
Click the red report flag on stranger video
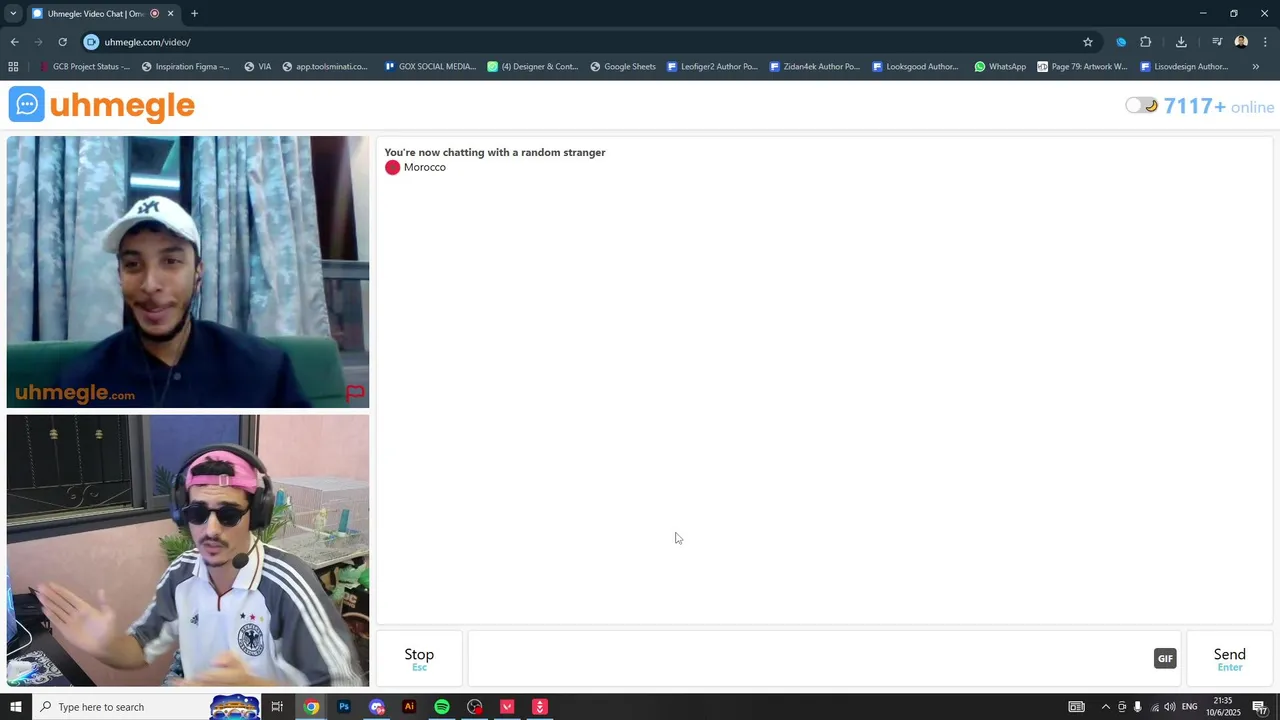[355, 393]
